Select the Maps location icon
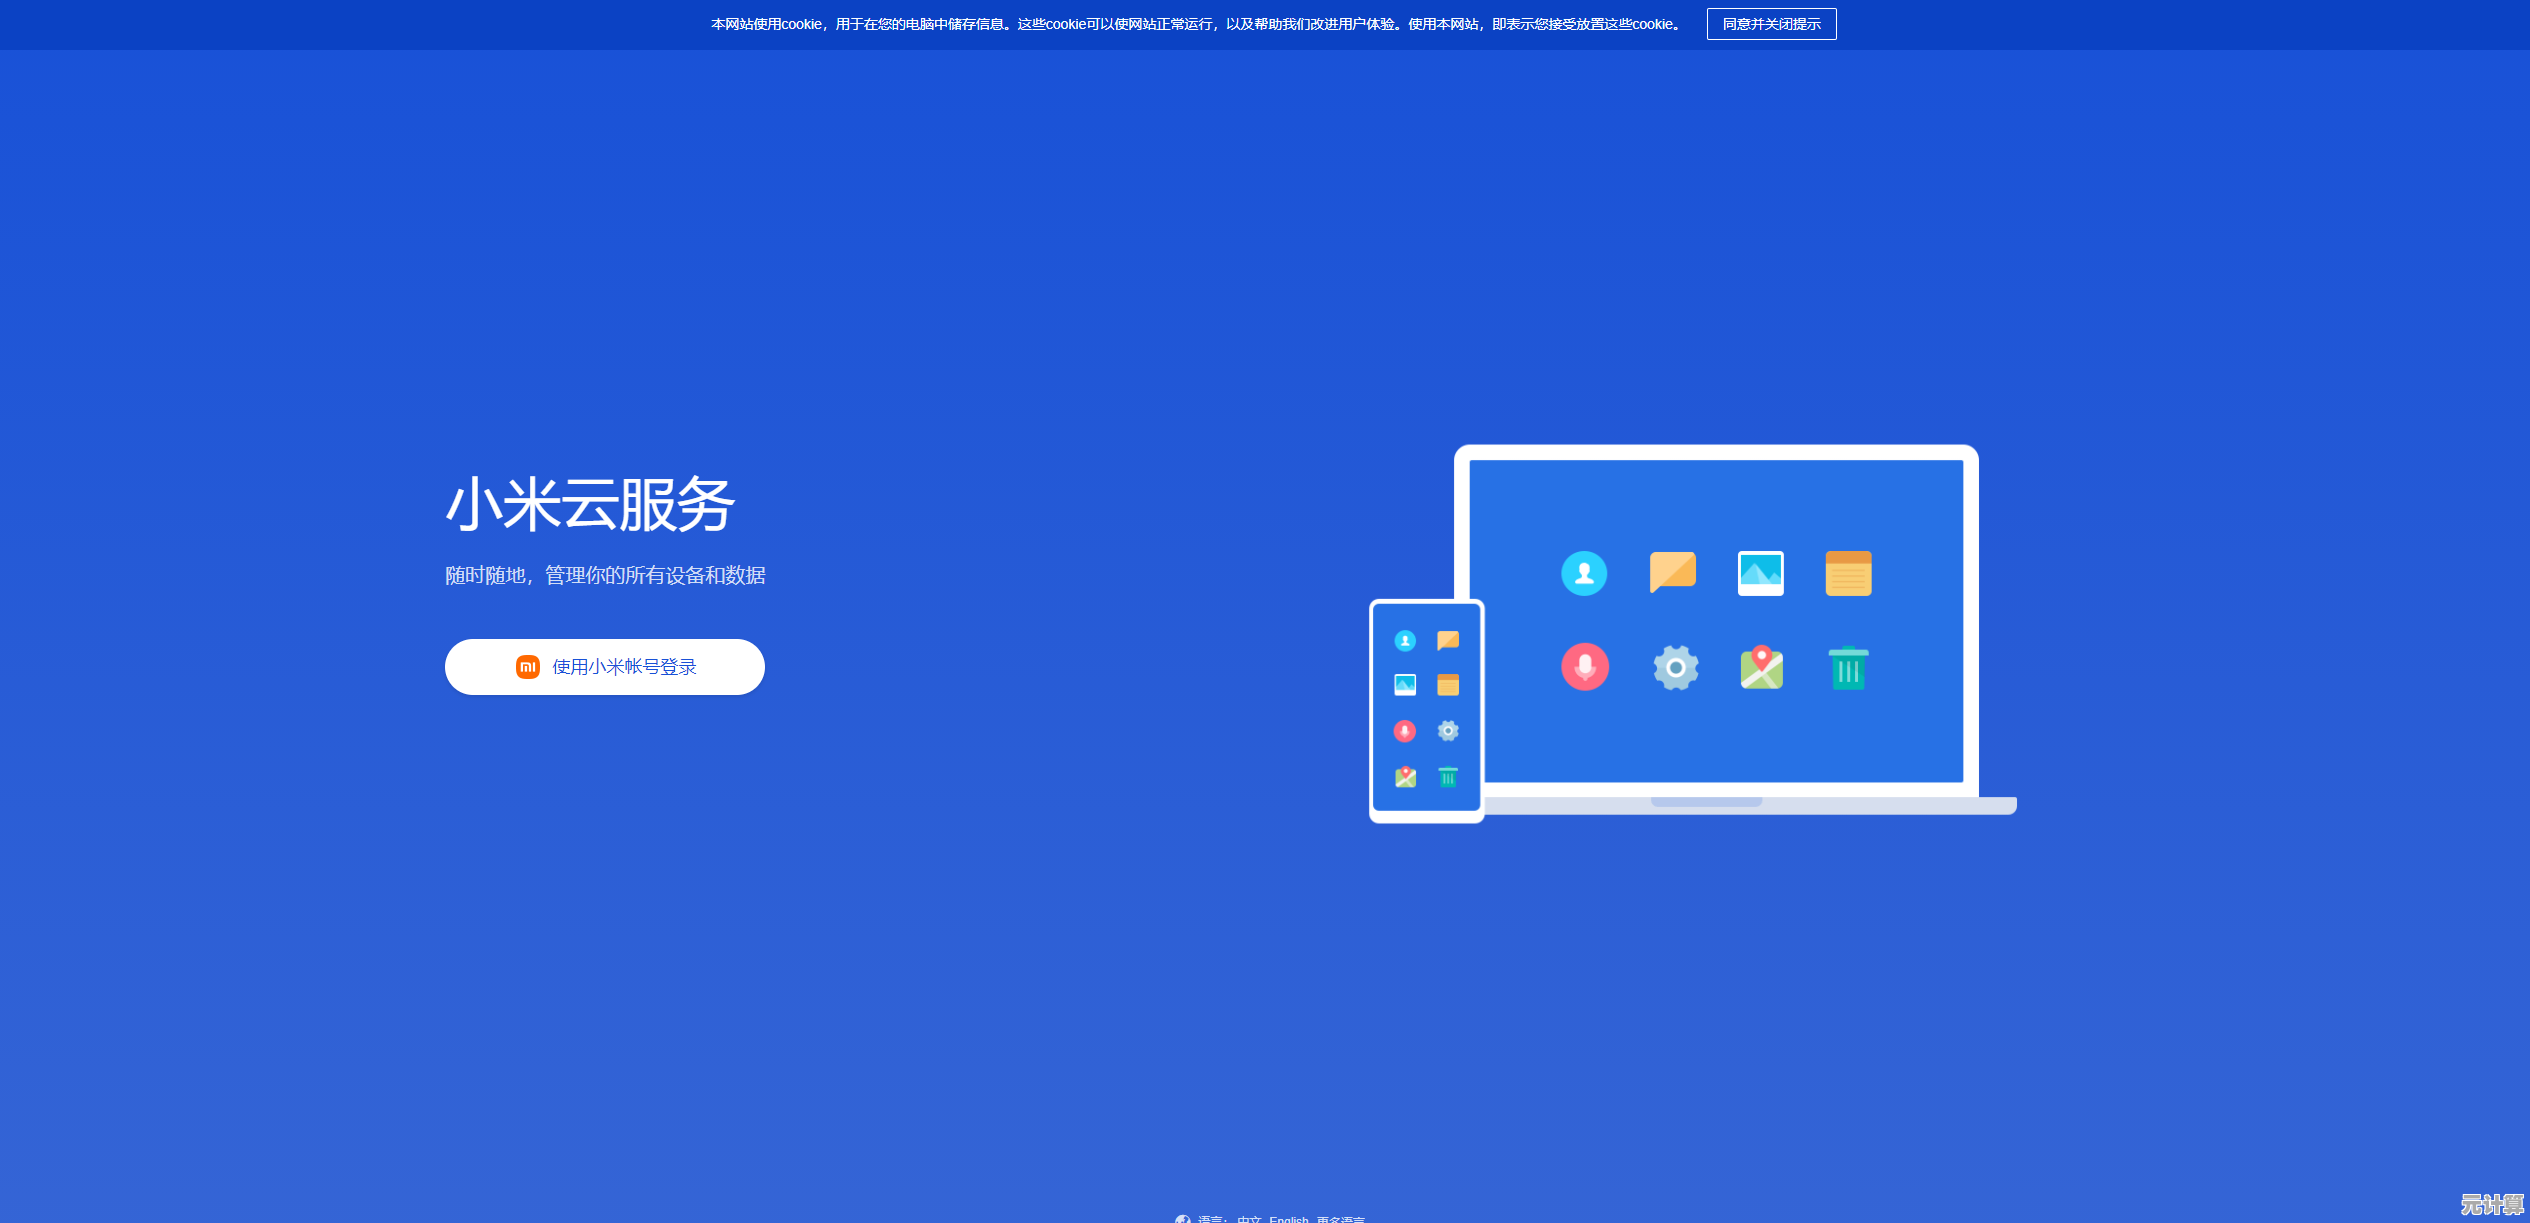The image size is (2530, 1223). 1760,668
